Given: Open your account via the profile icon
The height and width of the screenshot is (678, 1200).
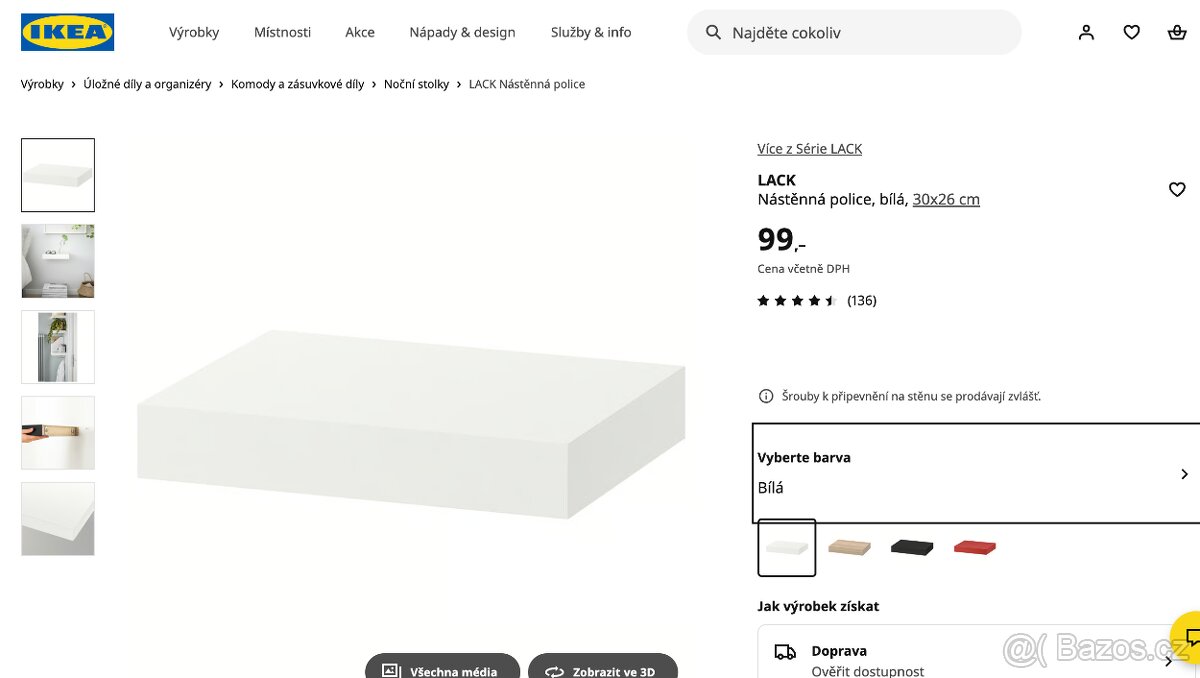Looking at the screenshot, I should [x=1086, y=32].
